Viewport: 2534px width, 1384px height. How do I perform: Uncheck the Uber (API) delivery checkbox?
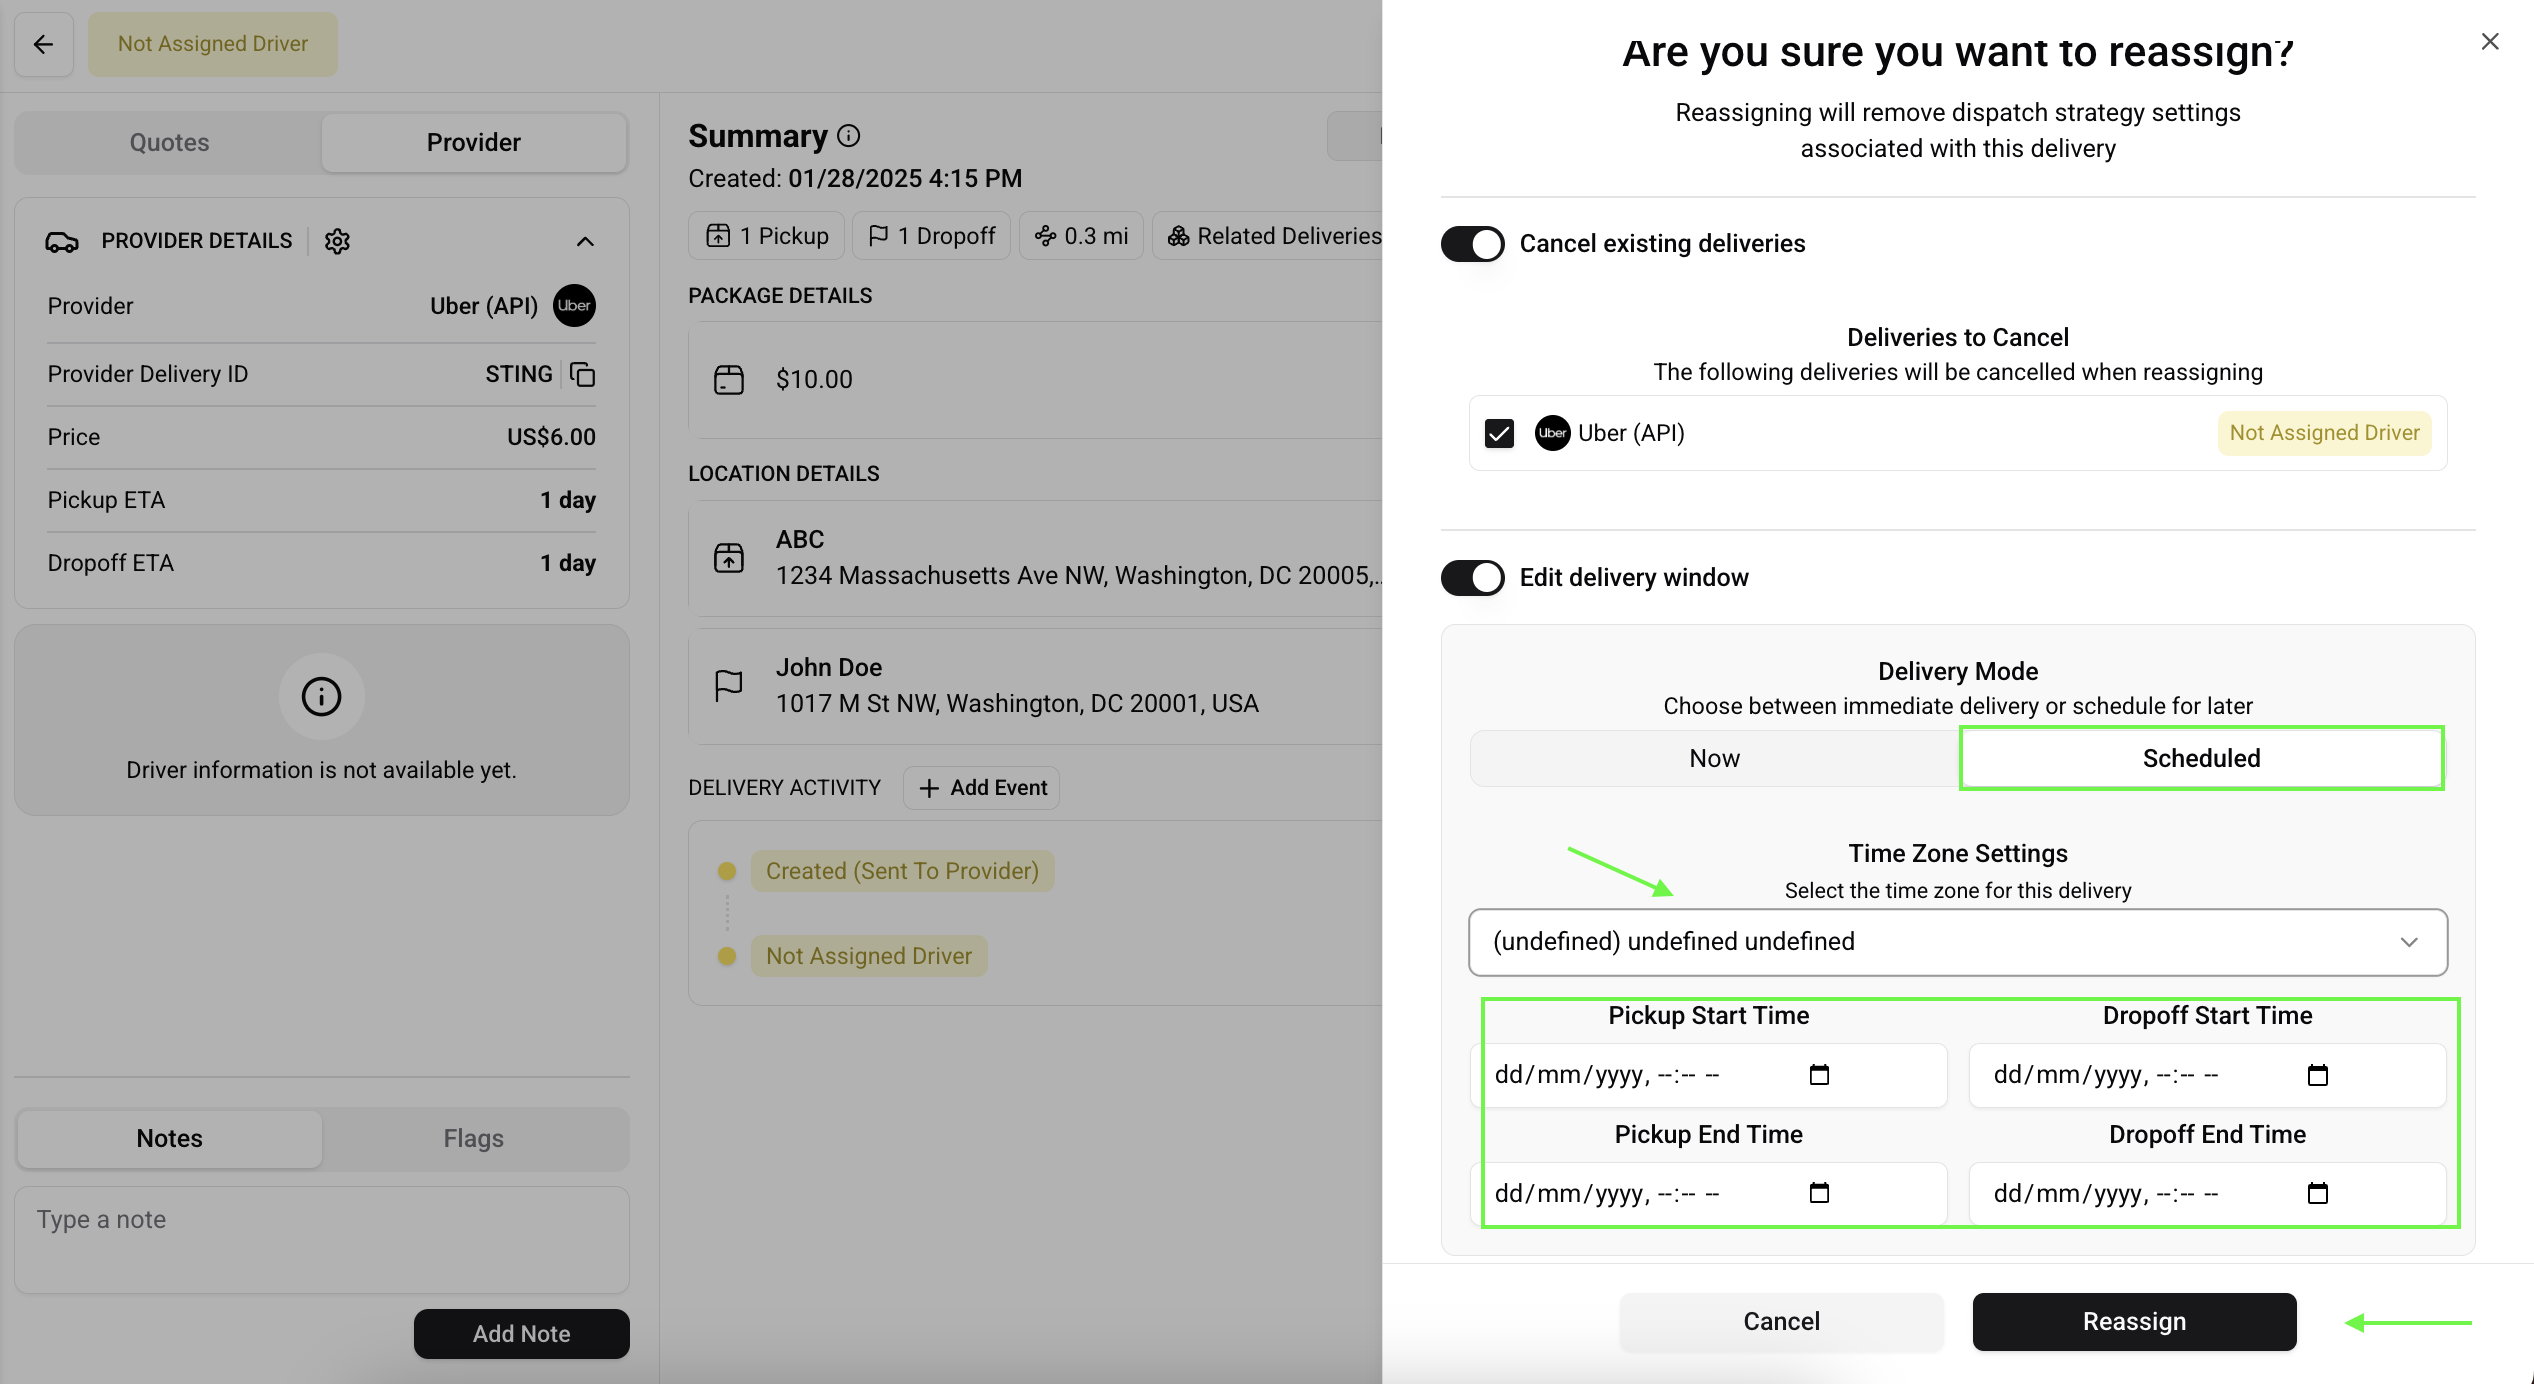pyautogui.click(x=1499, y=433)
